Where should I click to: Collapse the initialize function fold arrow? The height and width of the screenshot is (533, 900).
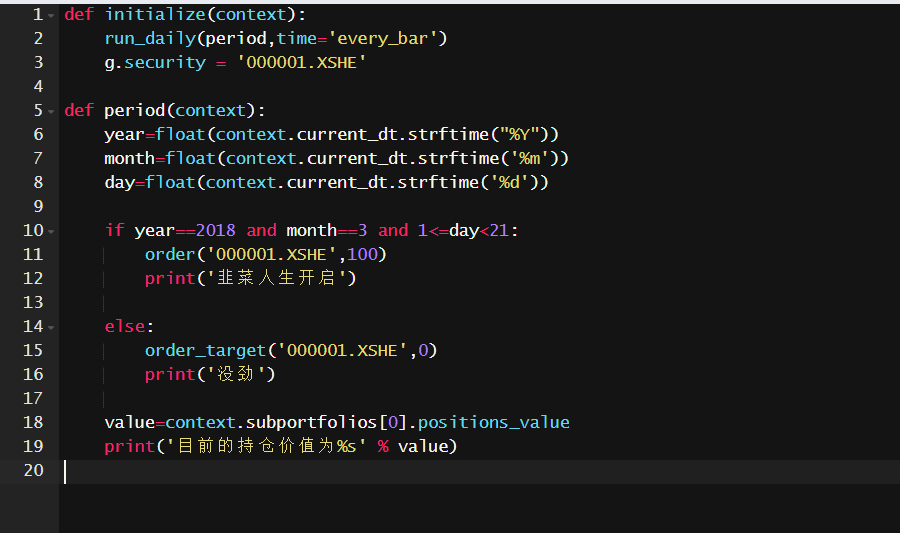(x=52, y=15)
